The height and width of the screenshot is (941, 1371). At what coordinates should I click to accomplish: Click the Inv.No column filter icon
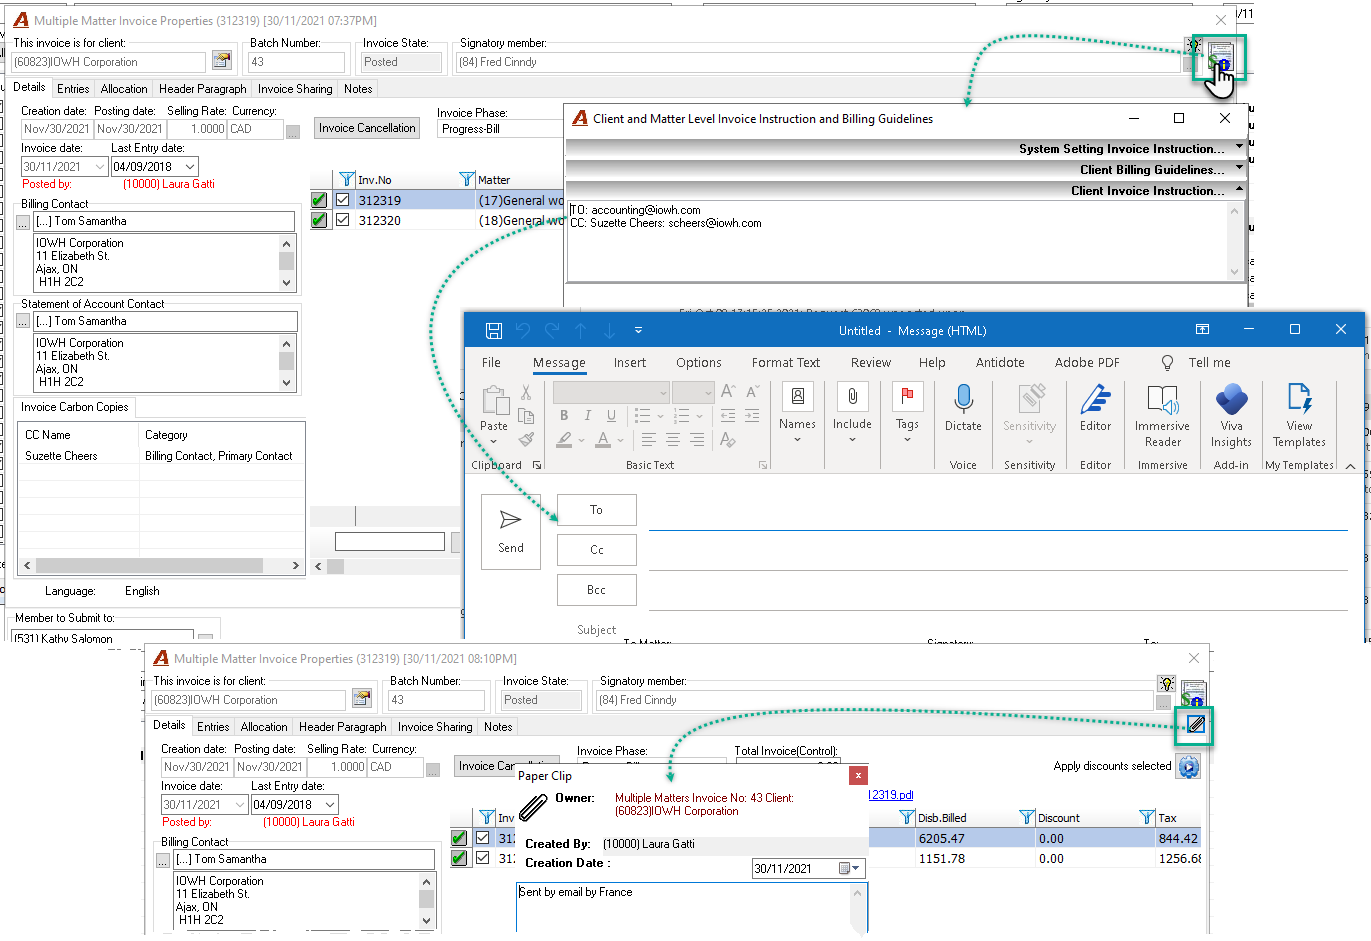pyautogui.click(x=347, y=179)
